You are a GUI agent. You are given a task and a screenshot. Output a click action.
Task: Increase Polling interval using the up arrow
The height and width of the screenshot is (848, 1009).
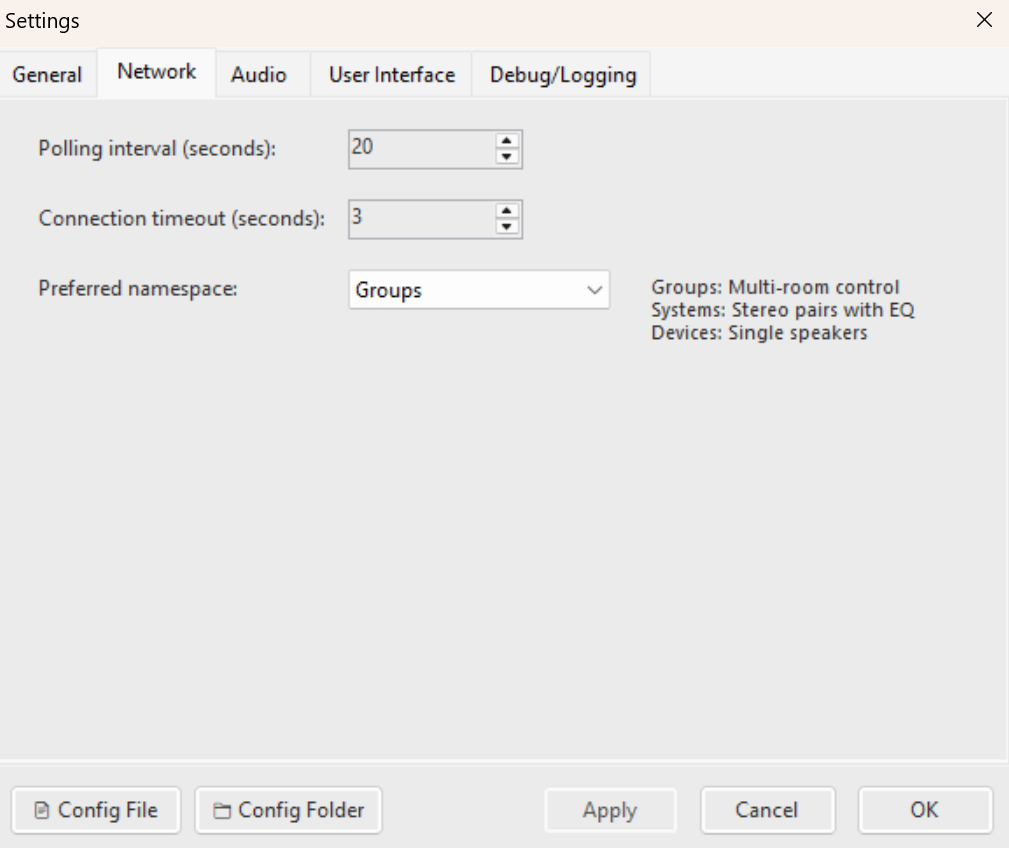(x=508, y=142)
